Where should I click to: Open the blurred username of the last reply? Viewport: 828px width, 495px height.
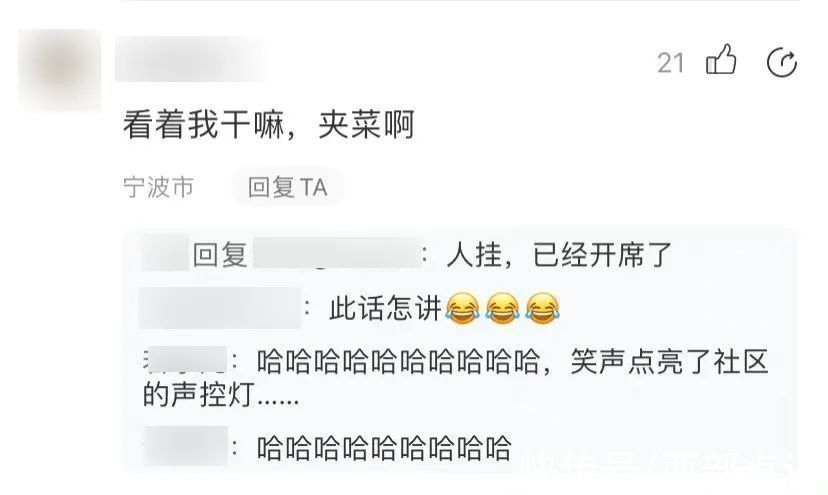tap(185, 446)
